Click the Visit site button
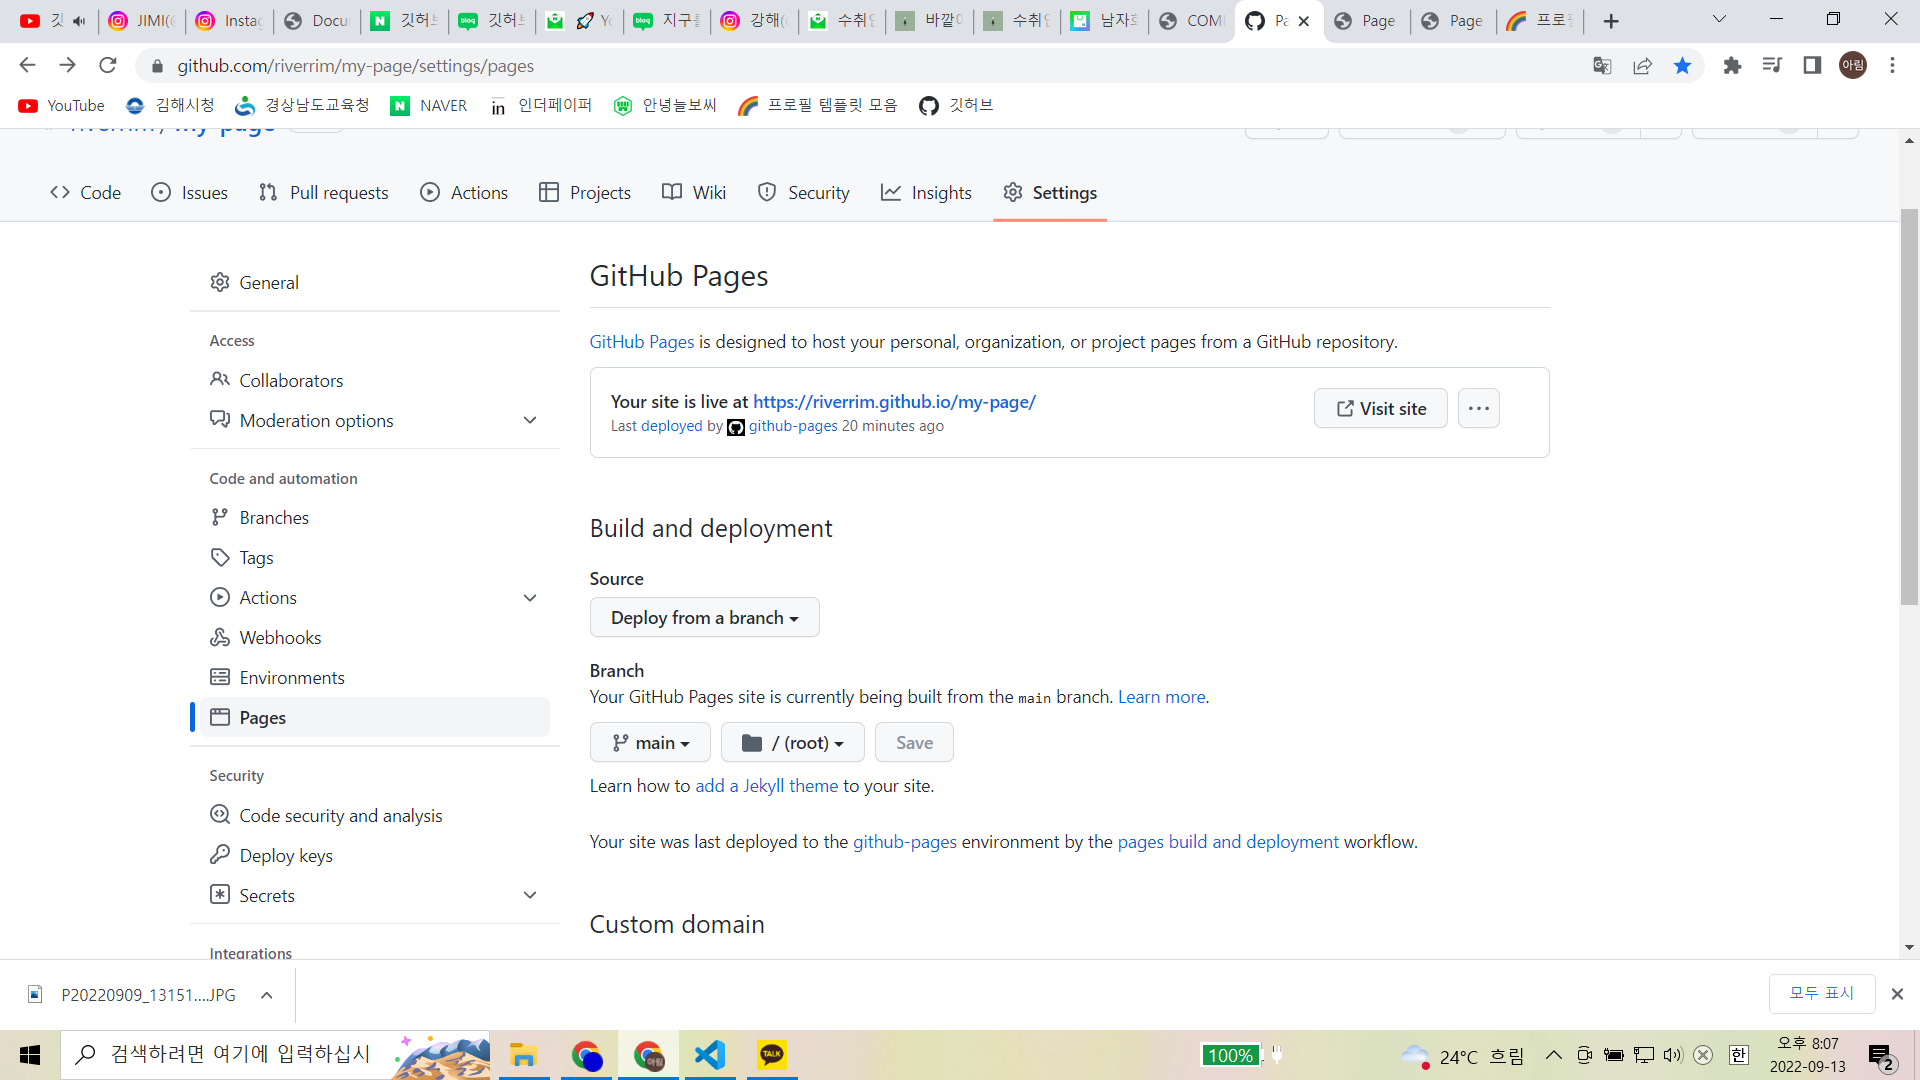Viewport: 1920px width, 1080px height. (1380, 408)
